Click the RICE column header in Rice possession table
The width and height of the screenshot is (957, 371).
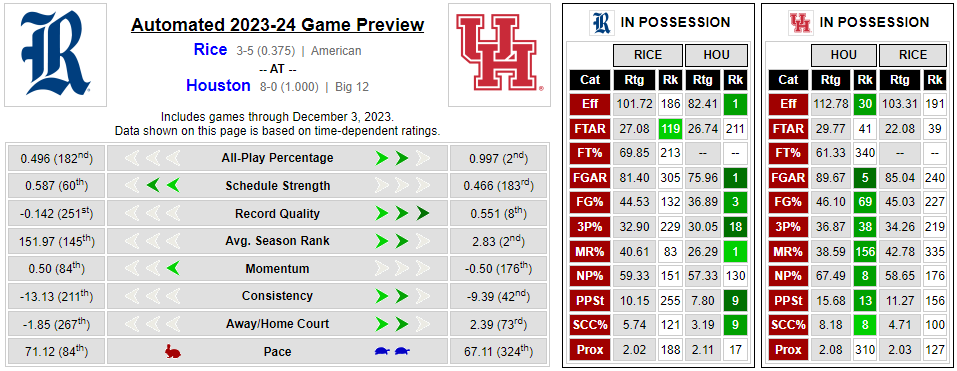(x=648, y=55)
